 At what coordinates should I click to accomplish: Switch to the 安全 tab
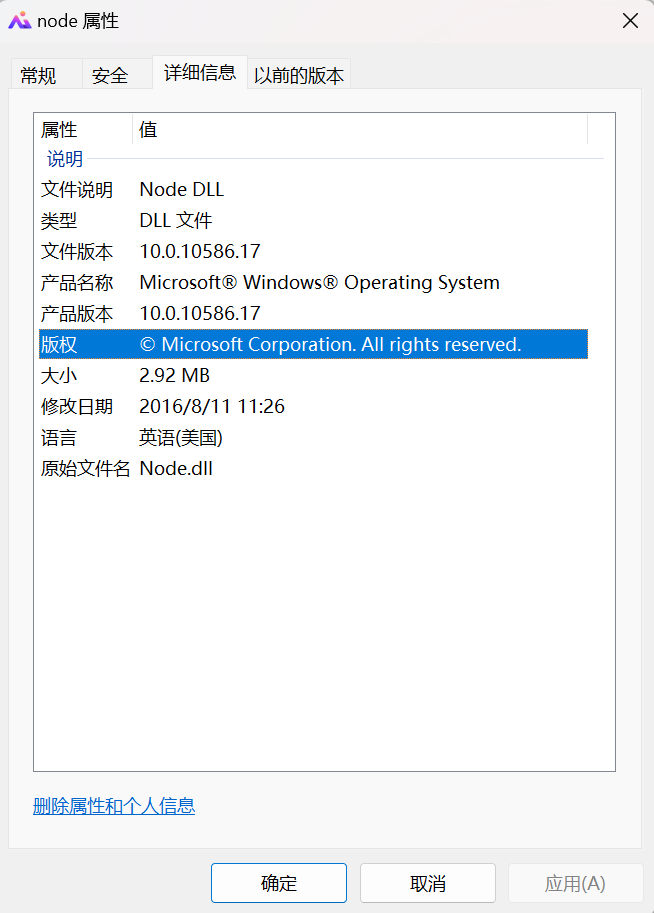tap(112, 74)
